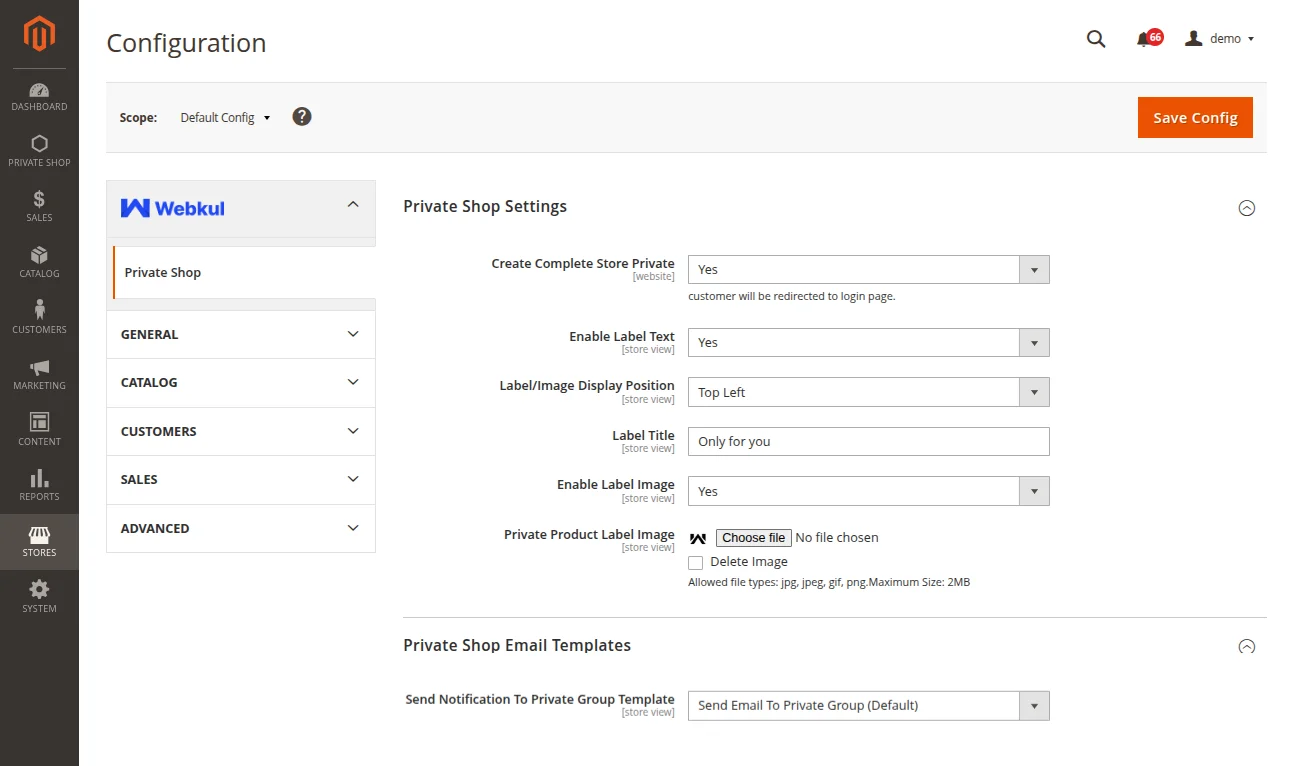Click the Magento logo icon
Screen dimensions: 1294x766
(x=39, y=35)
